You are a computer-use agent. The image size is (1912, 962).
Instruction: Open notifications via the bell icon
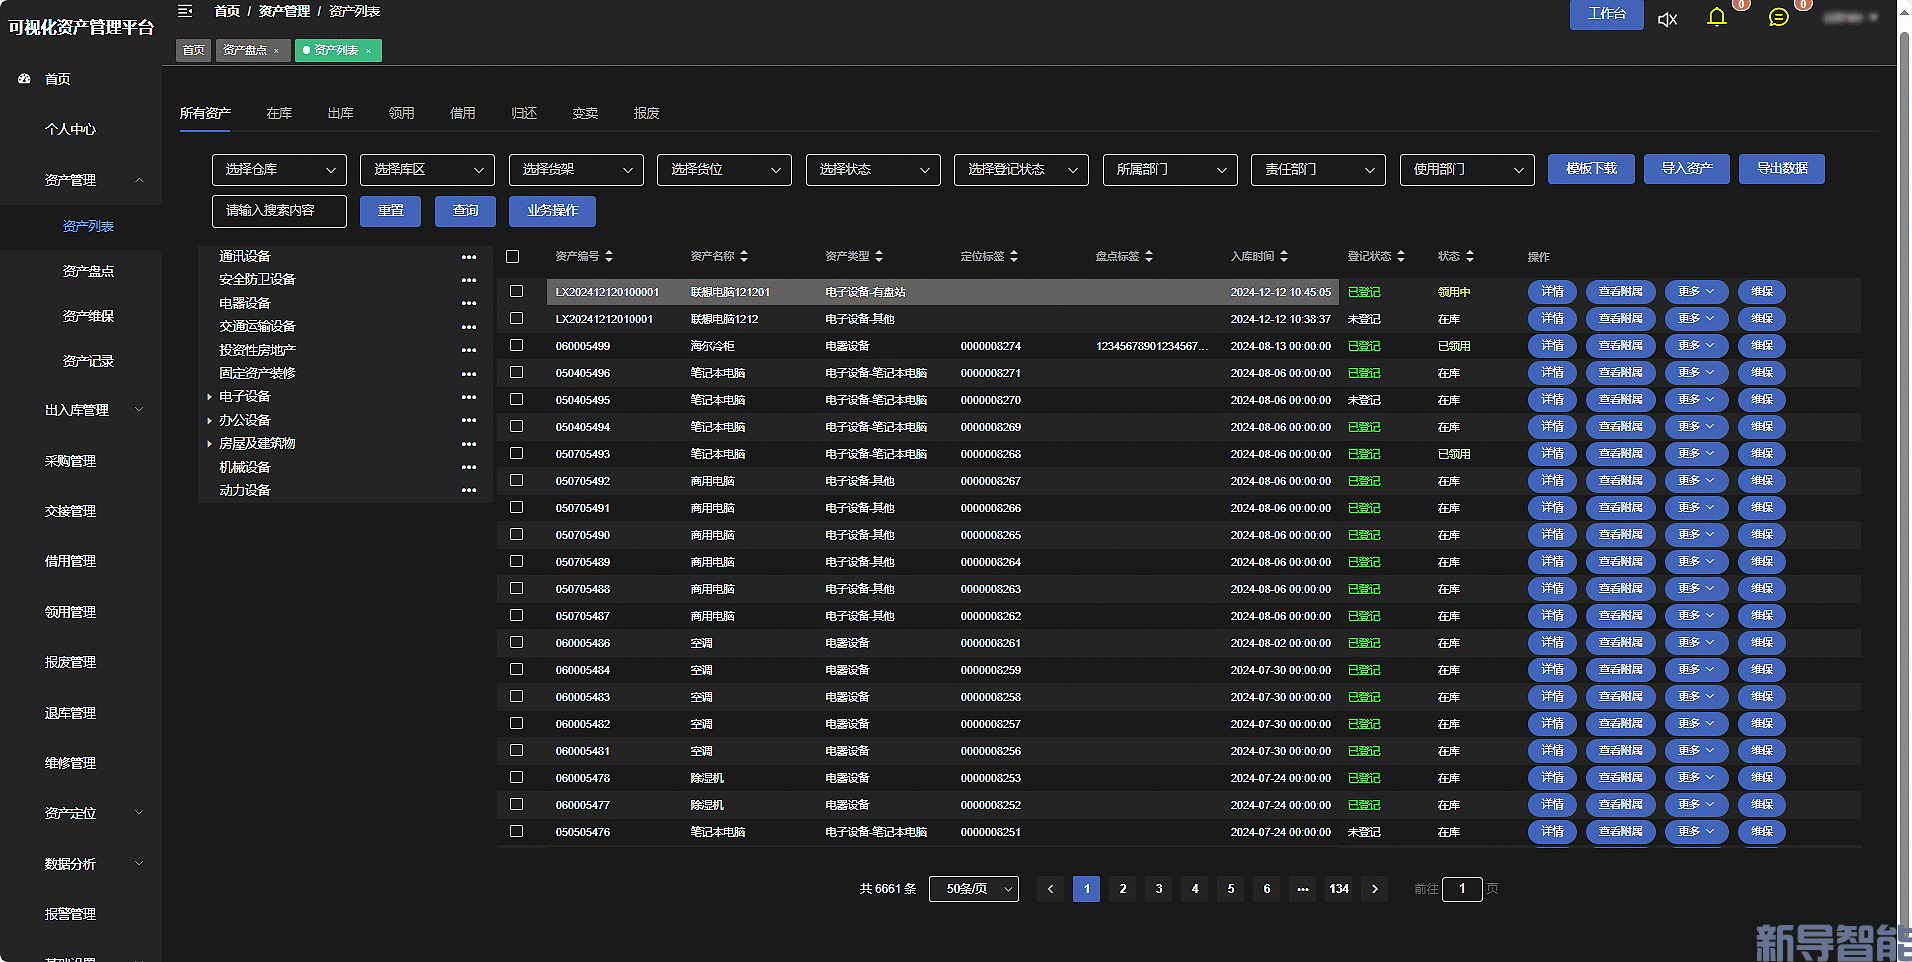(1716, 17)
